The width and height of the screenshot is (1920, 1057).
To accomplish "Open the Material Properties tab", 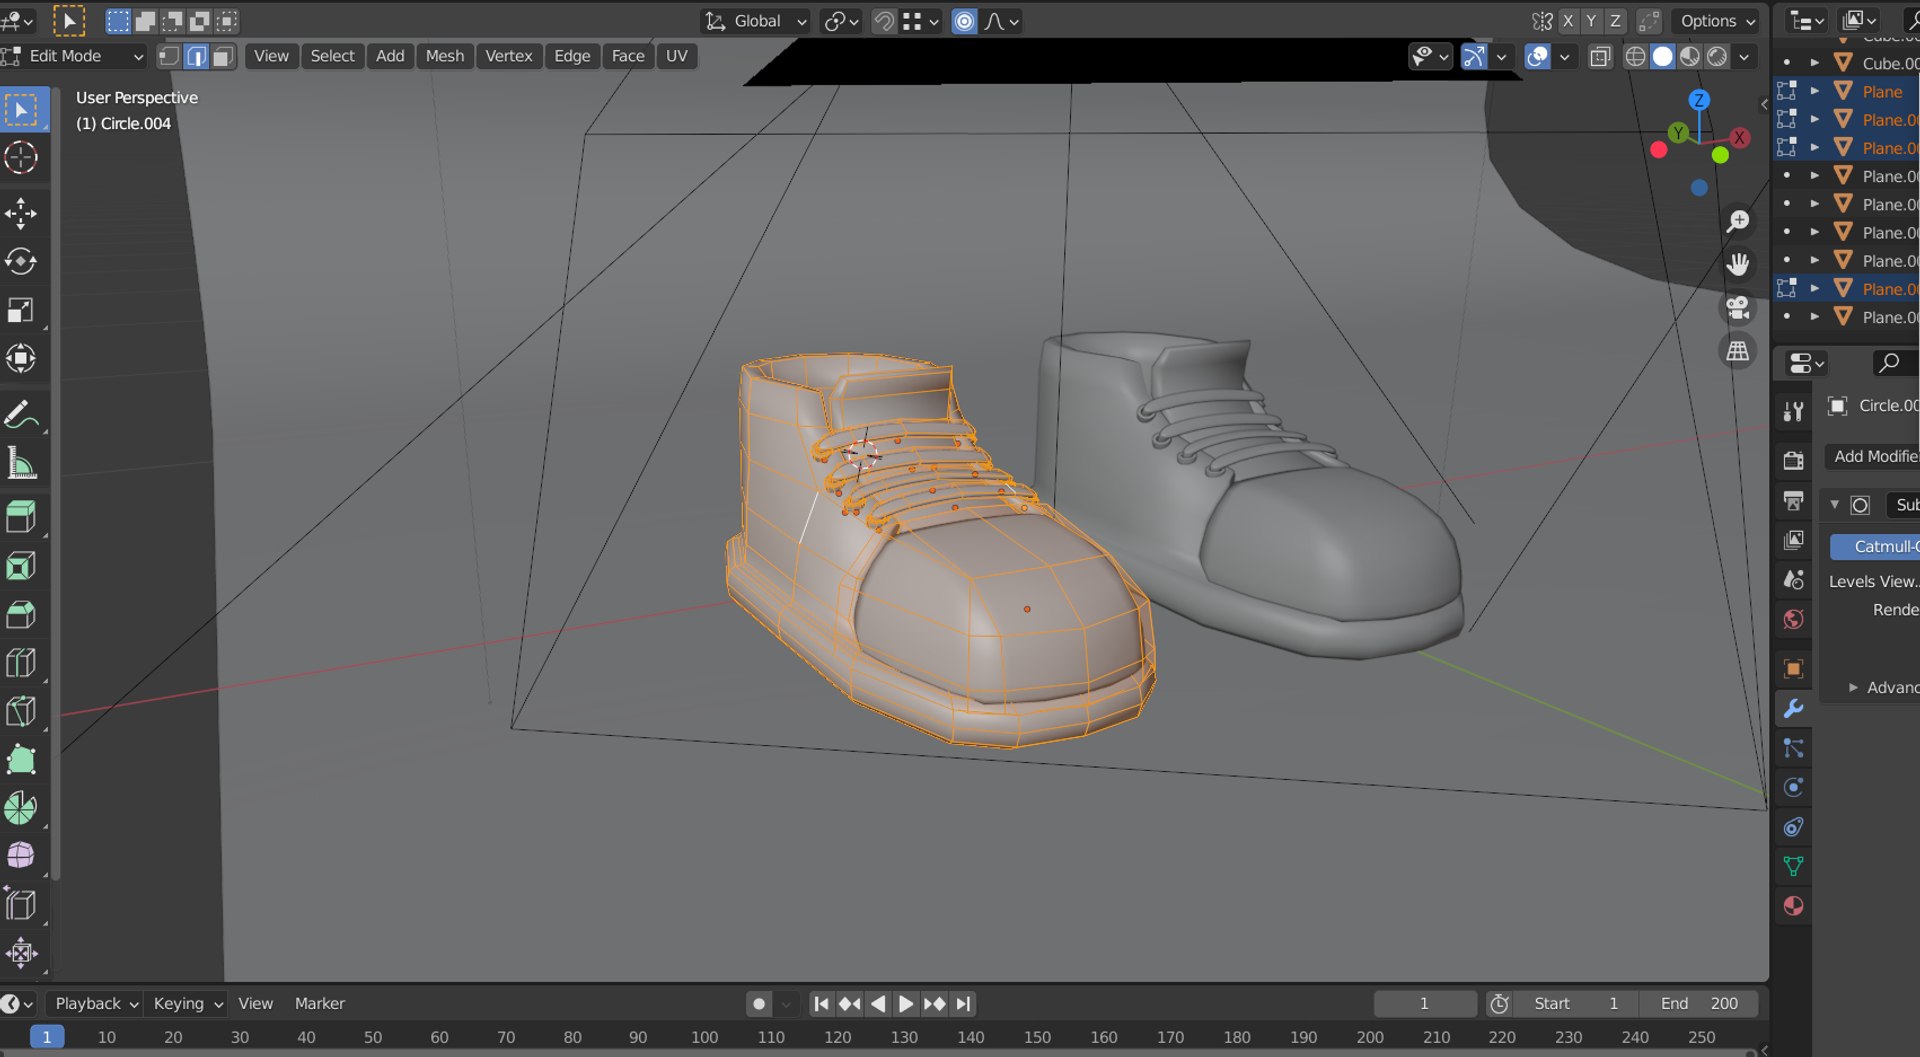I will [x=1794, y=906].
